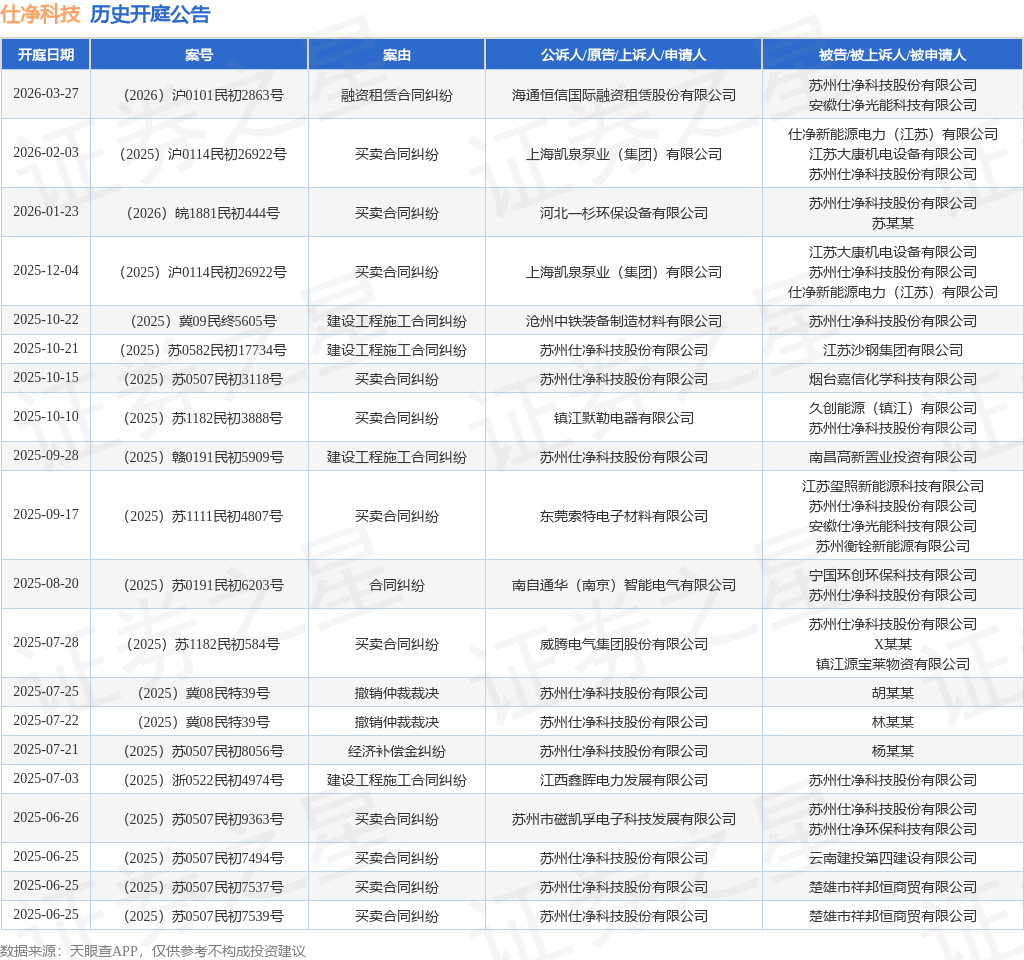
Task: Click the date 2025-07-28
Action: click(46, 642)
